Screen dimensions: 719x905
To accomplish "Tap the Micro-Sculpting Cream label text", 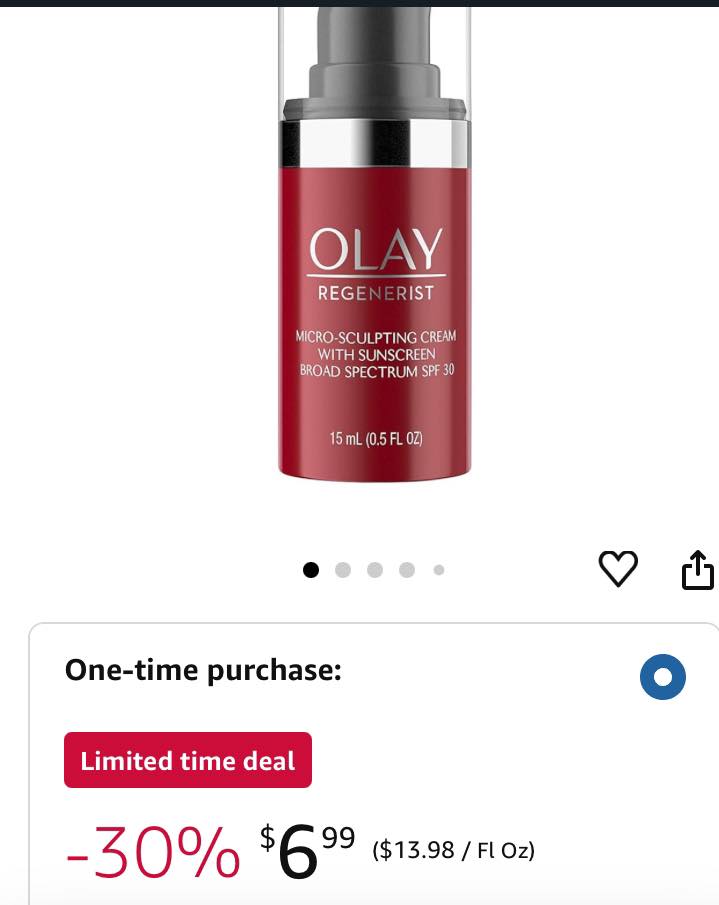I will pyautogui.click(x=376, y=336).
